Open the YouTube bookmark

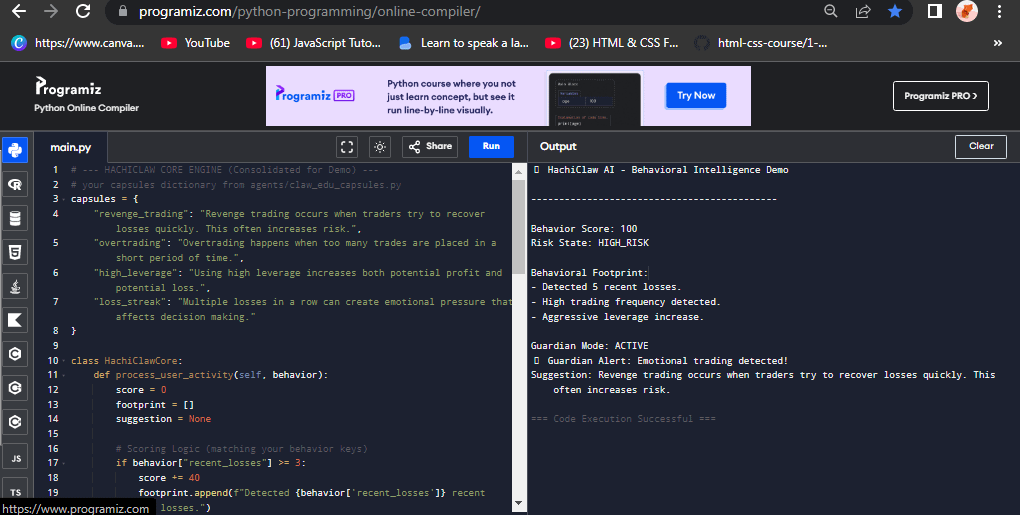[x=195, y=43]
